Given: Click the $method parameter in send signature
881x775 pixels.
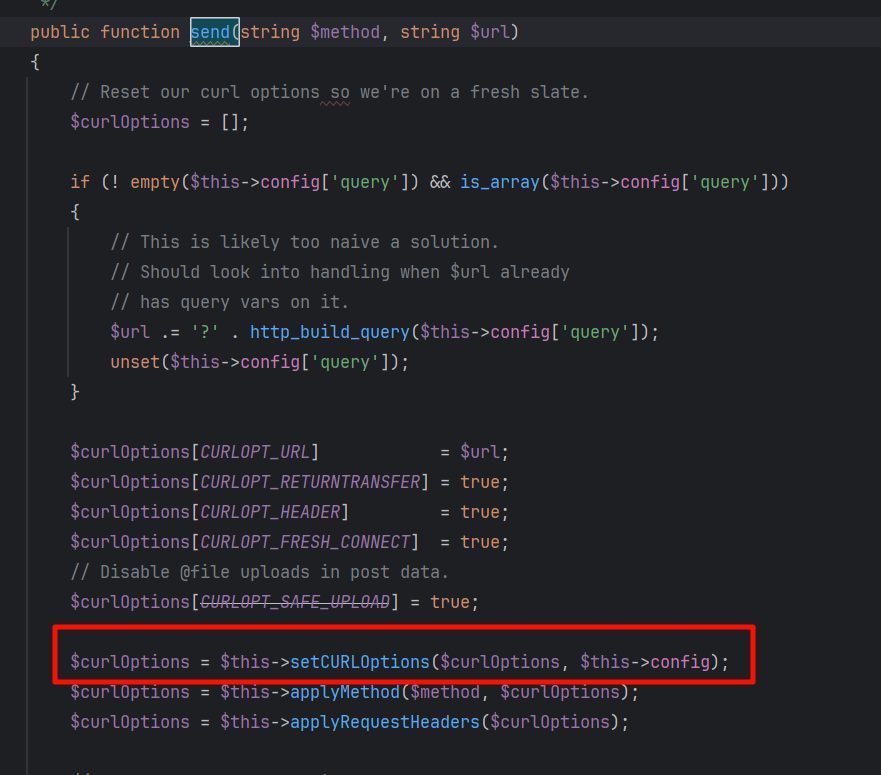Looking at the screenshot, I should pos(345,32).
